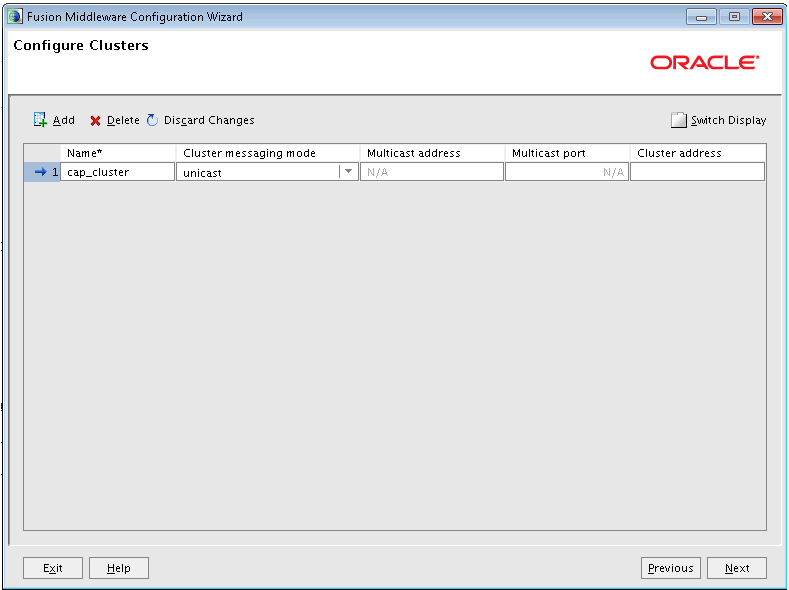Image resolution: width=789 pixels, height=590 pixels.
Task: Click Multicast port column header
Action: [x=567, y=153]
